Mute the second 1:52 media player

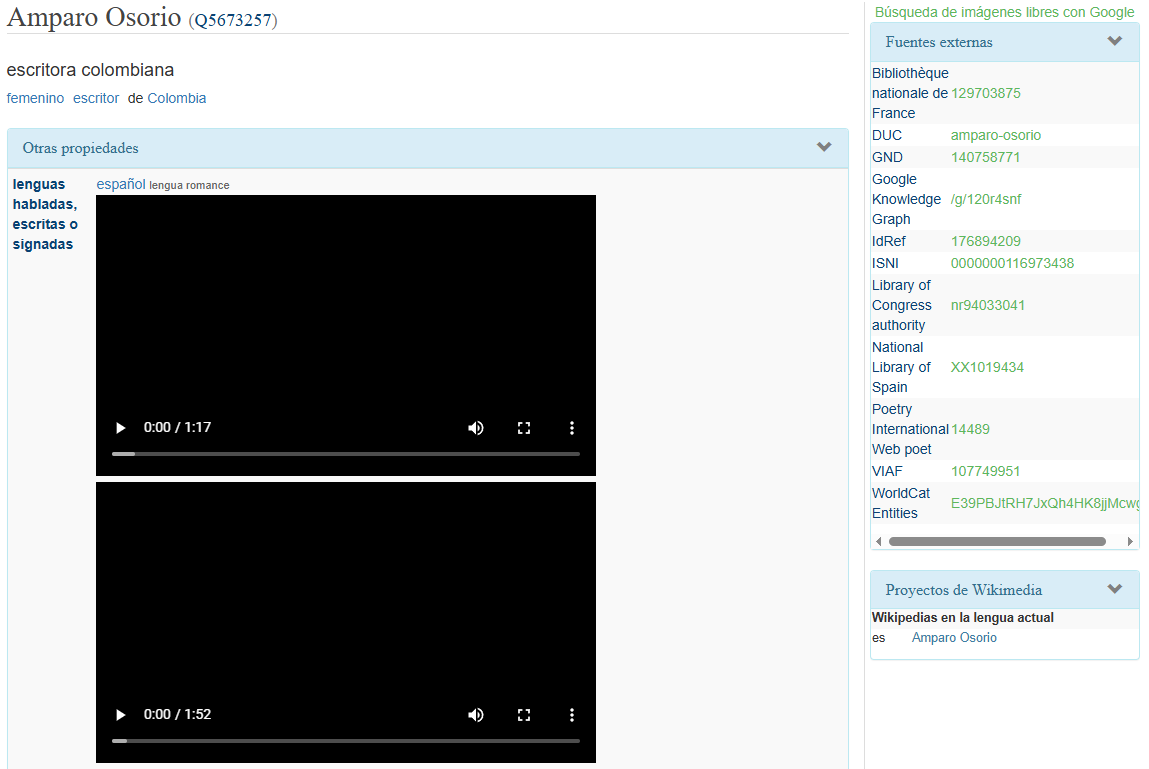(x=476, y=715)
